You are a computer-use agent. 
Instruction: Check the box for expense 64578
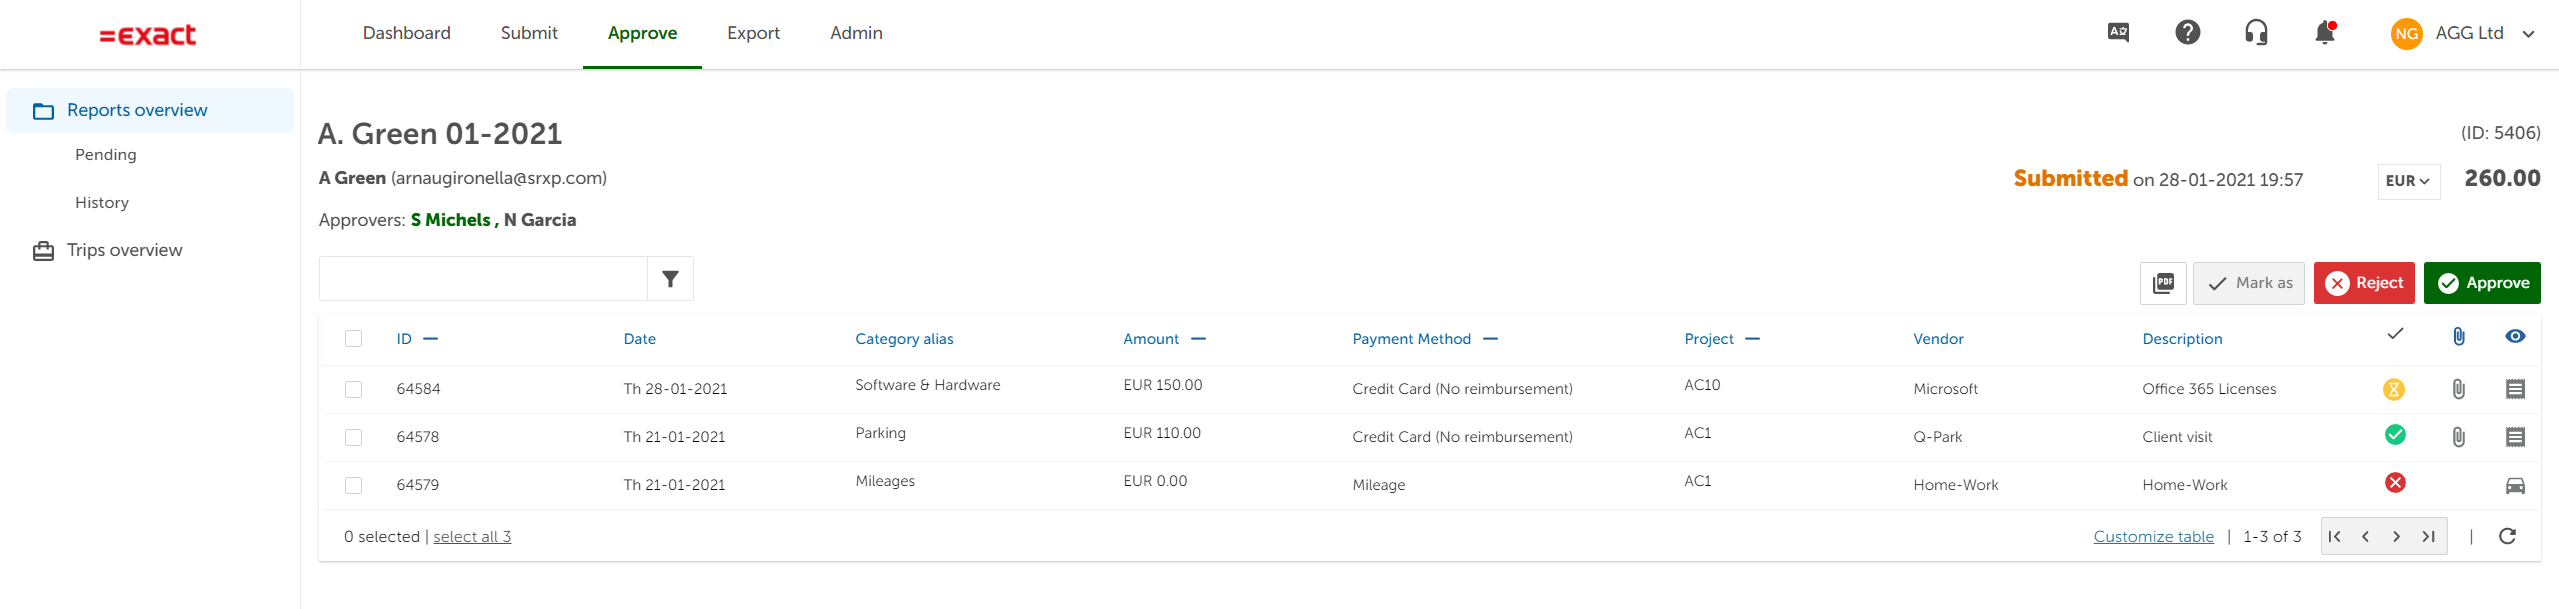353,437
